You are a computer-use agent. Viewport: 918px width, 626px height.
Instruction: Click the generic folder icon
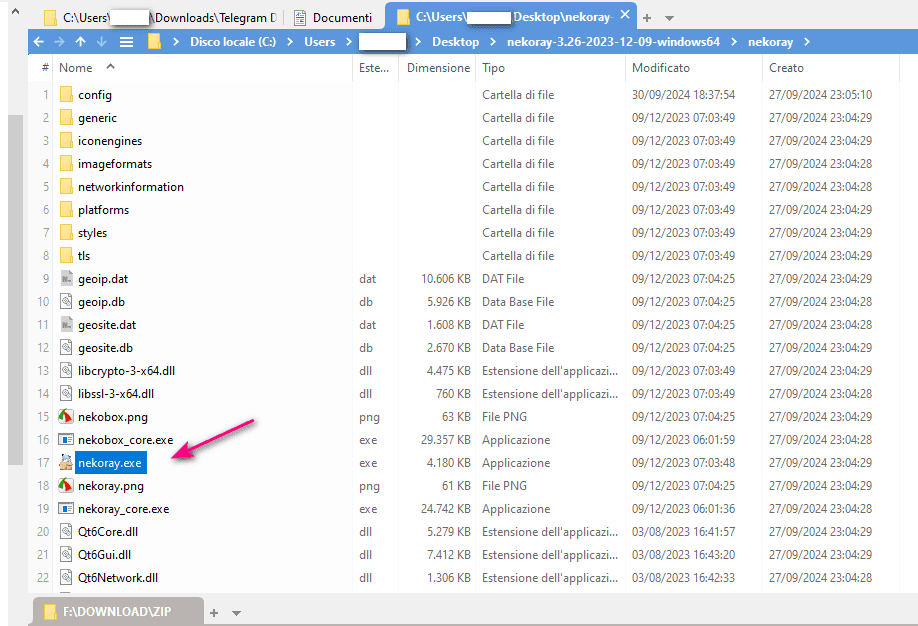(66, 117)
